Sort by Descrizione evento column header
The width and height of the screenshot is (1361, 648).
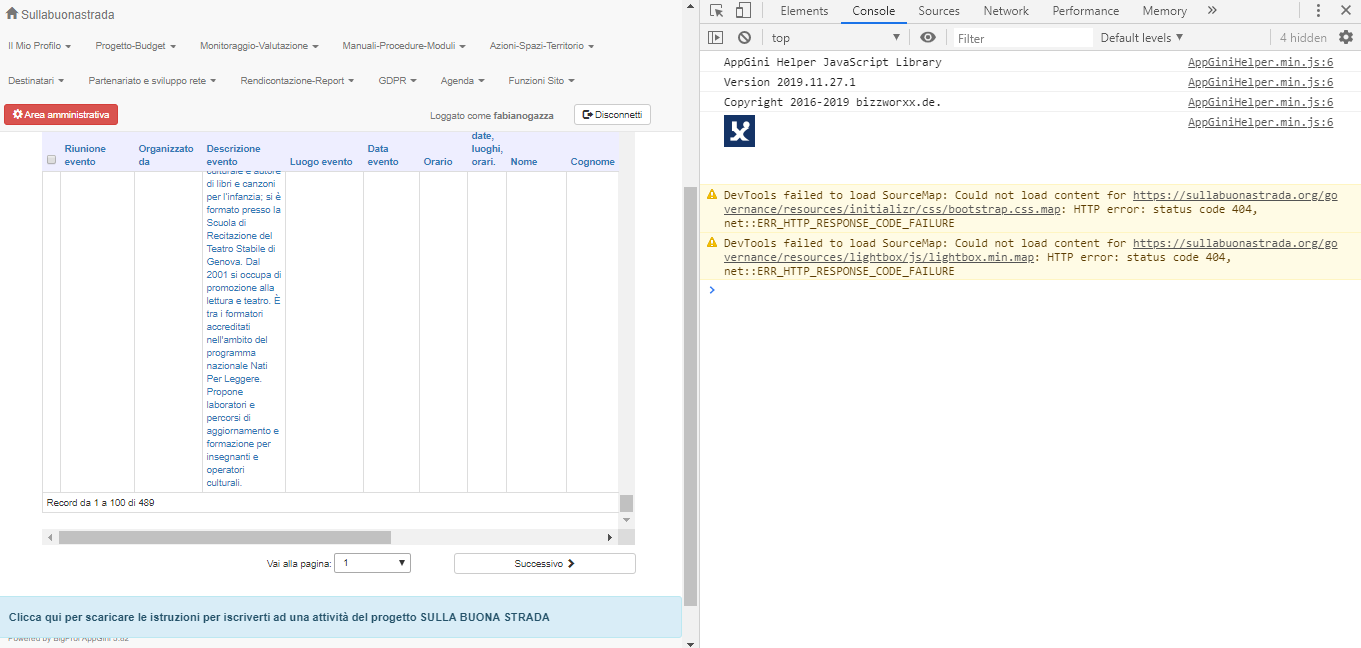point(233,155)
